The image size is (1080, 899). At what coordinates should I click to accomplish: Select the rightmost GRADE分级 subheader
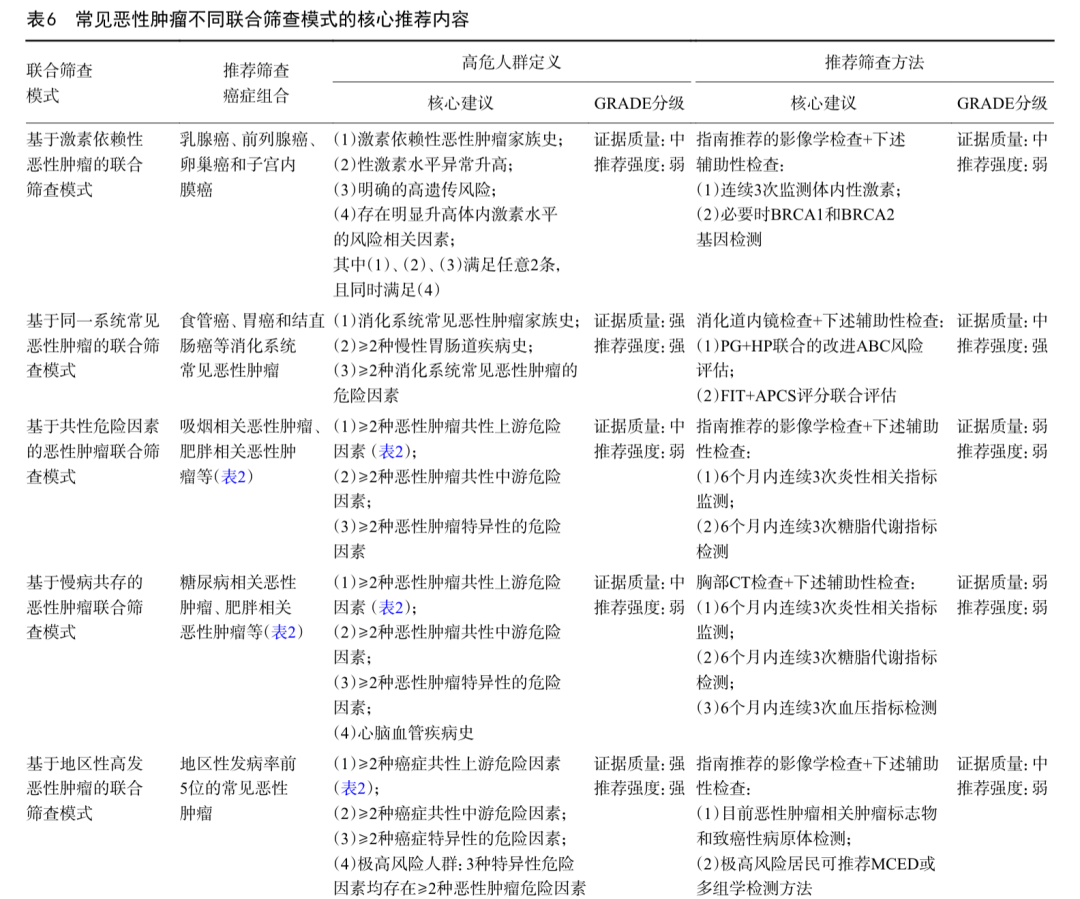click(x=1001, y=103)
